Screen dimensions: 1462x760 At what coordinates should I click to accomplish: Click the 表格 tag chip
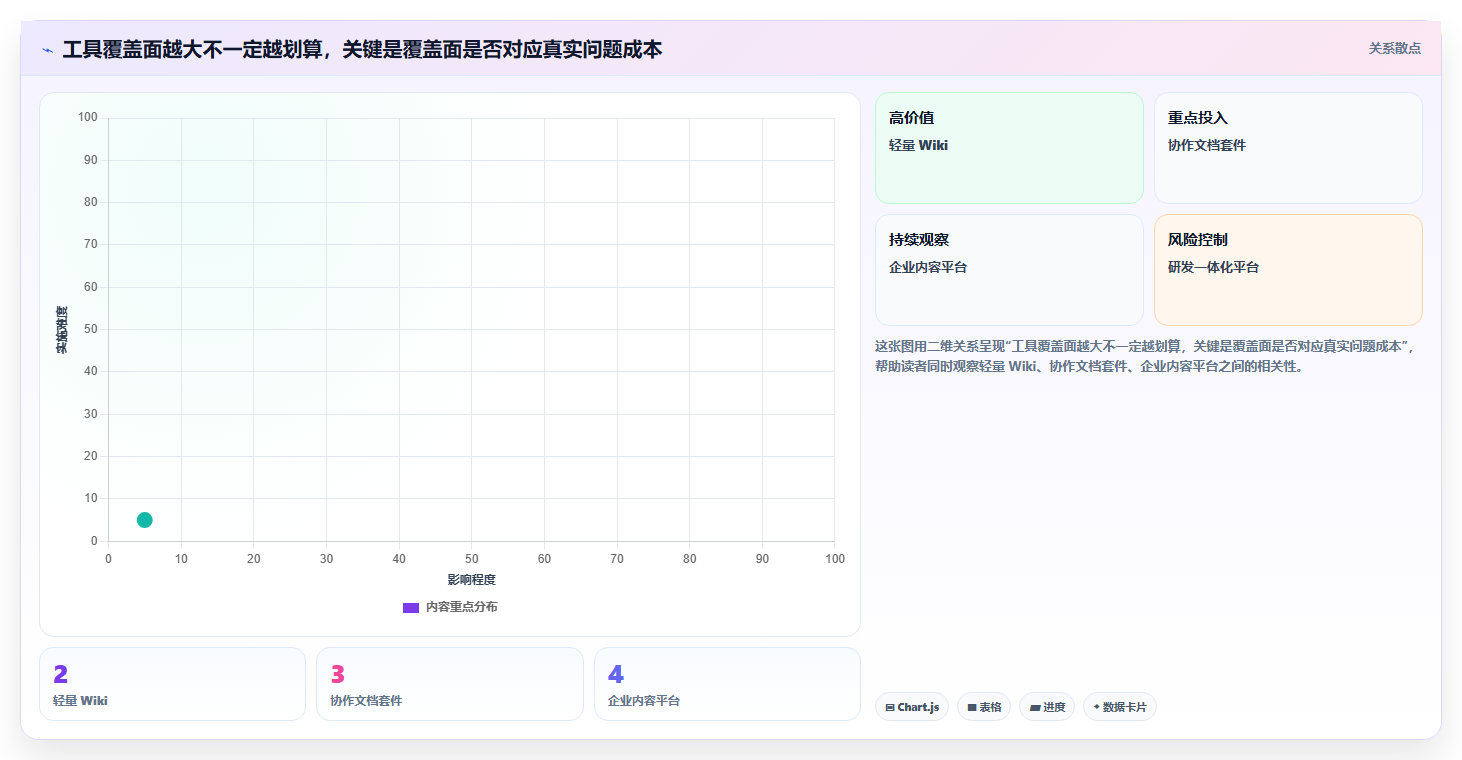click(x=984, y=707)
